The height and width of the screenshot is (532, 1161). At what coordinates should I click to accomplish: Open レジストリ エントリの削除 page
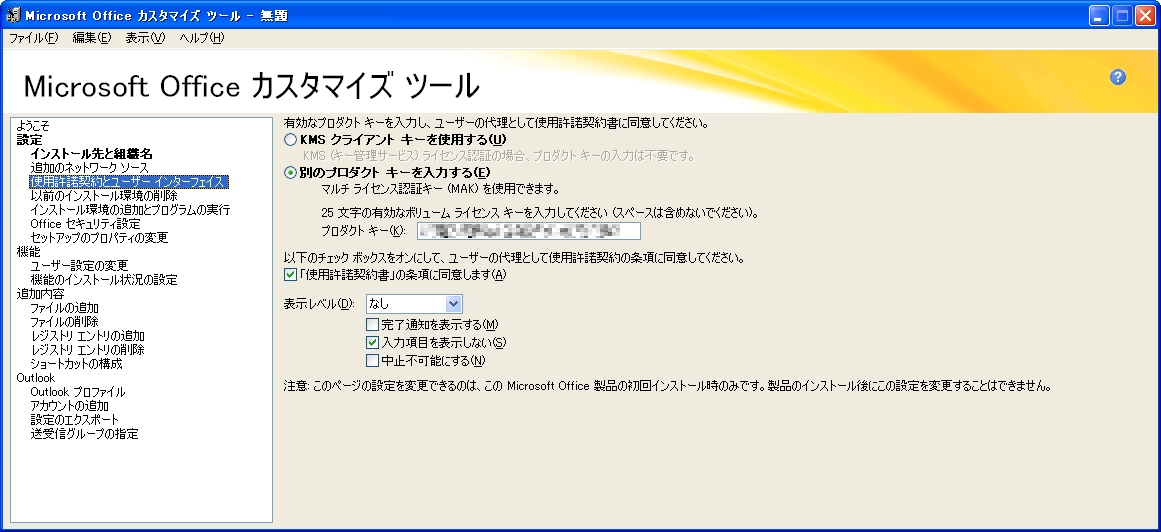coord(87,350)
